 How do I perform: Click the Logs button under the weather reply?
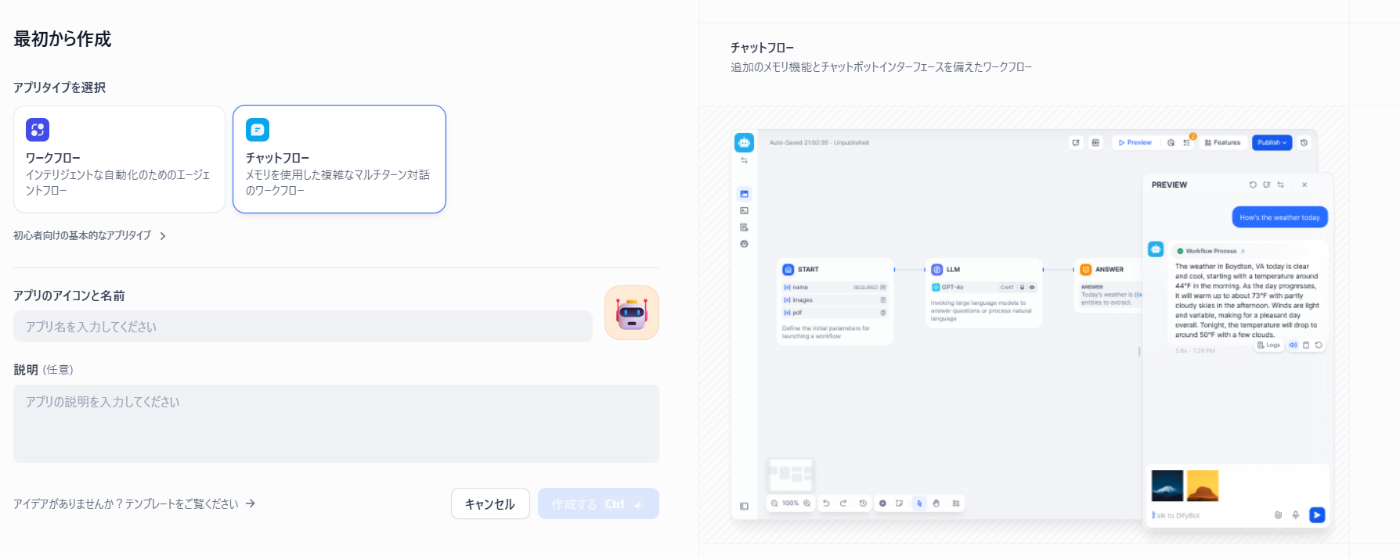point(1268,345)
